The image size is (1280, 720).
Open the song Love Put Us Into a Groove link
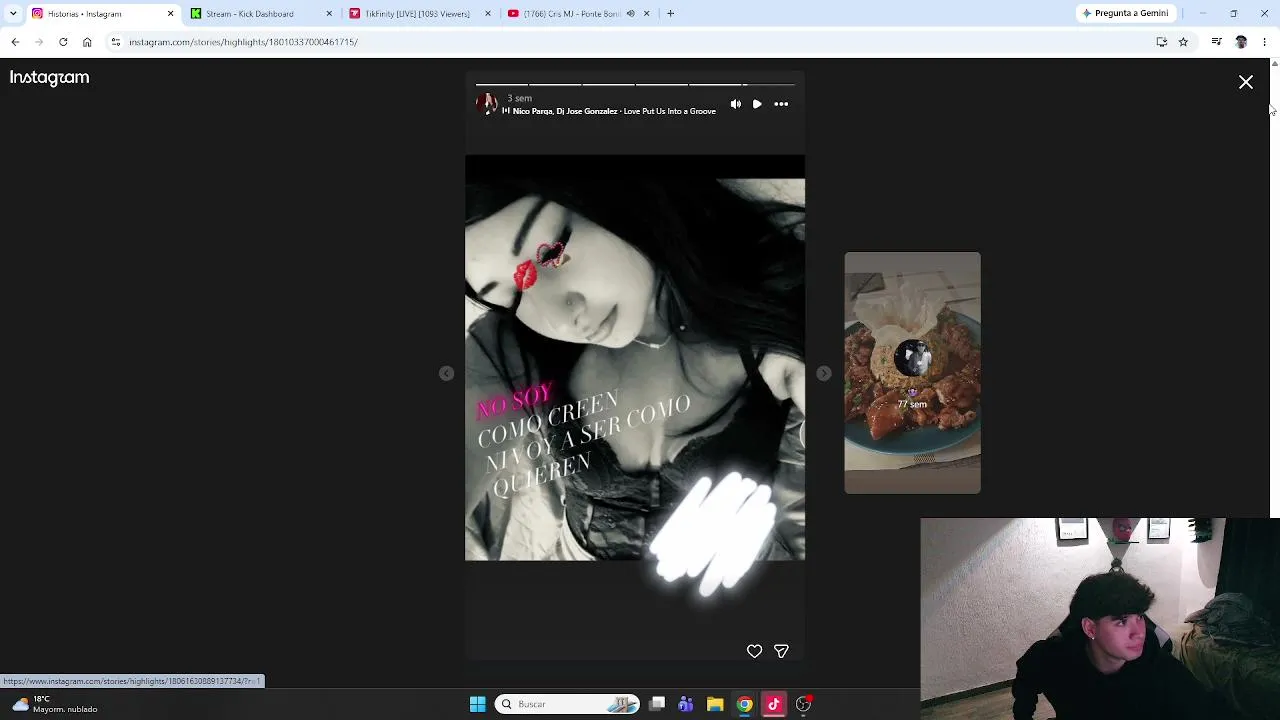[x=613, y=111]
